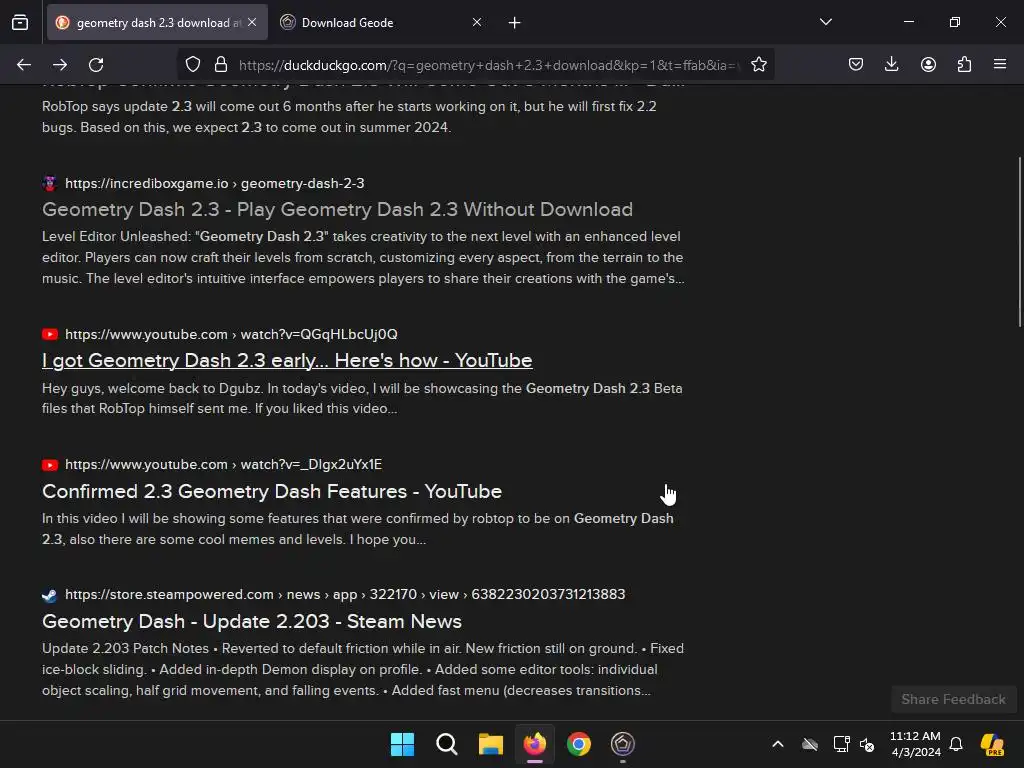Viewport: 1024px width, 768px height.
Task: Open Play Geometry Dash 2.3 Without Download result
Action: tap(337, 210)
